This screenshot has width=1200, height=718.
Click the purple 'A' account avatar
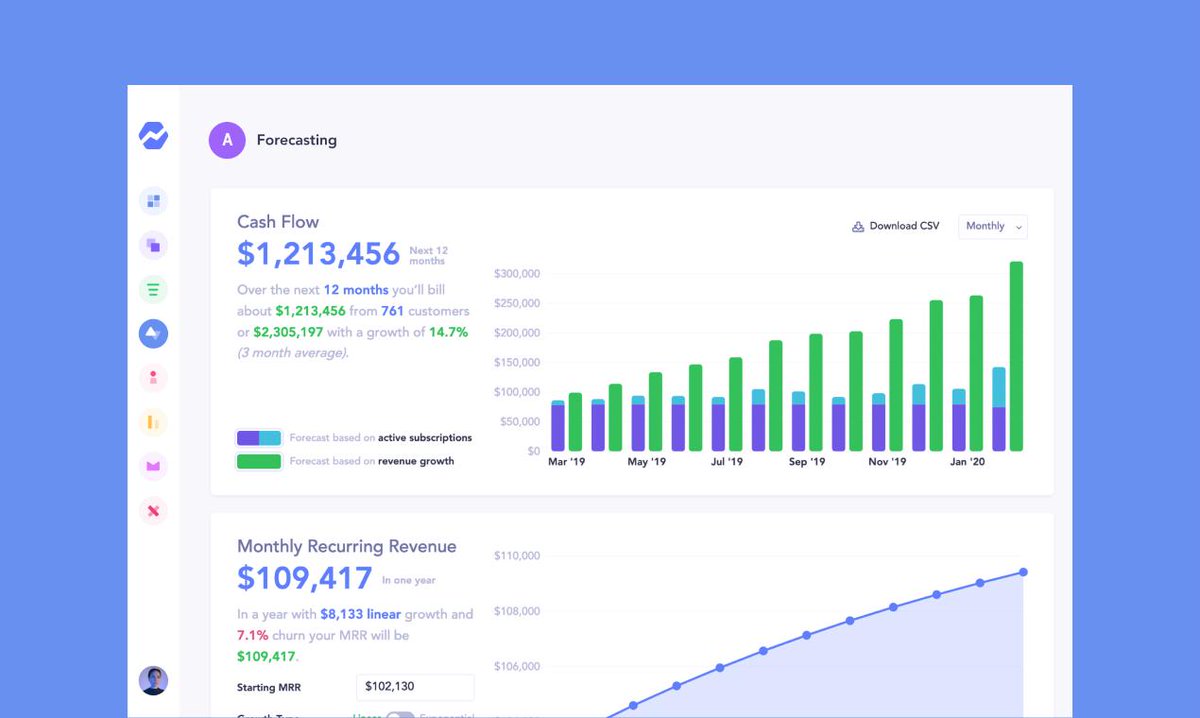pyautogui.click(x=227, y=140)
